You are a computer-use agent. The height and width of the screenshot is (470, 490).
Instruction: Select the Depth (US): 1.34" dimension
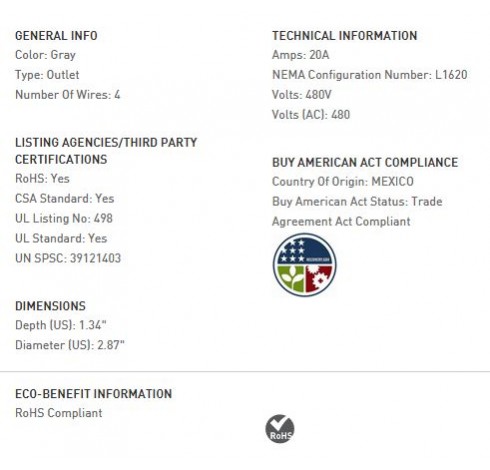(x=61, y=325)
